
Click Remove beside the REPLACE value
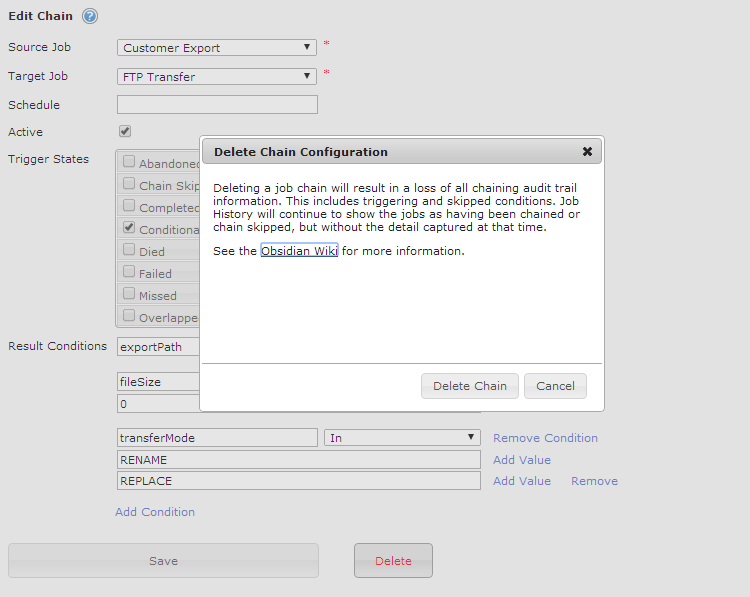[x=594, y=481]
